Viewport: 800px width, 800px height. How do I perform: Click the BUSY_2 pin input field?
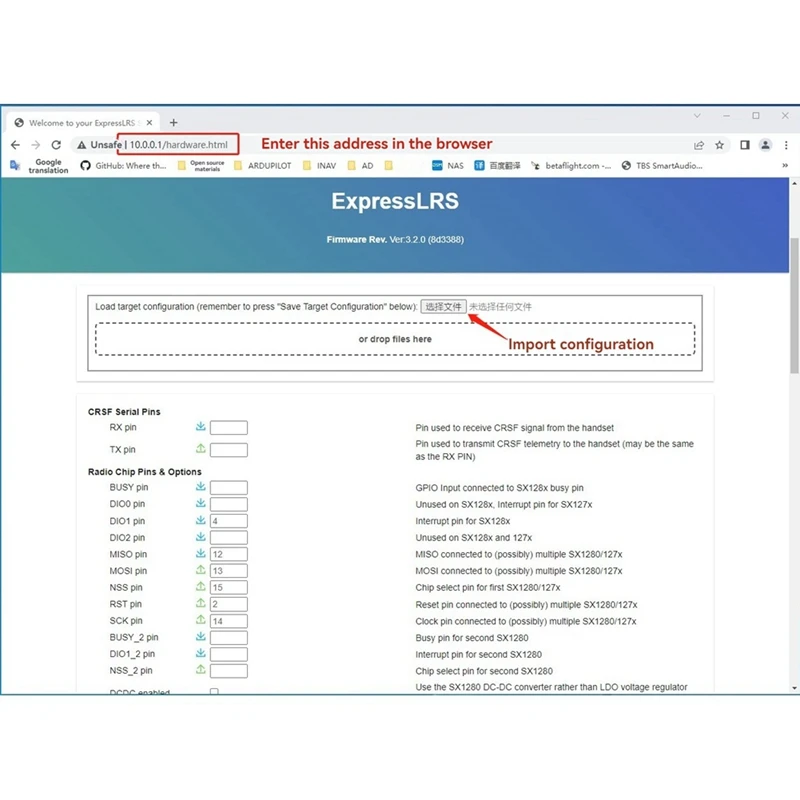pos(229,638)
